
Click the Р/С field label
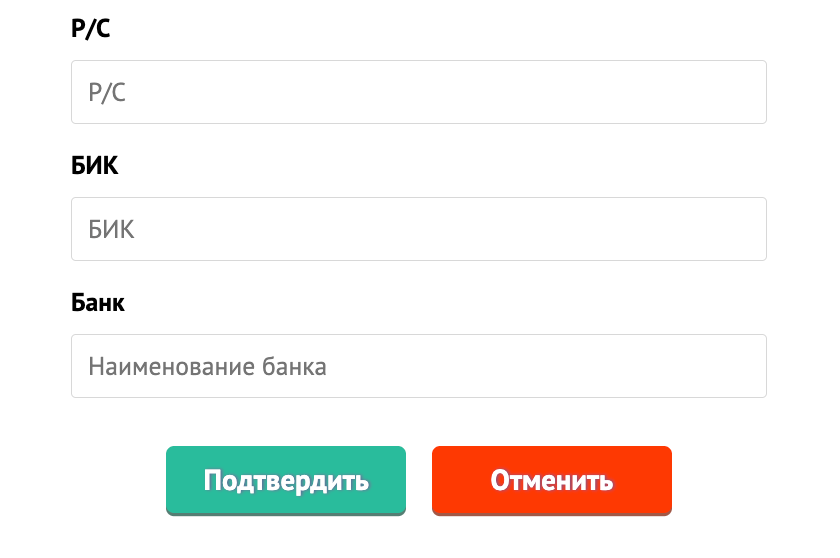(x=91, y=29)
